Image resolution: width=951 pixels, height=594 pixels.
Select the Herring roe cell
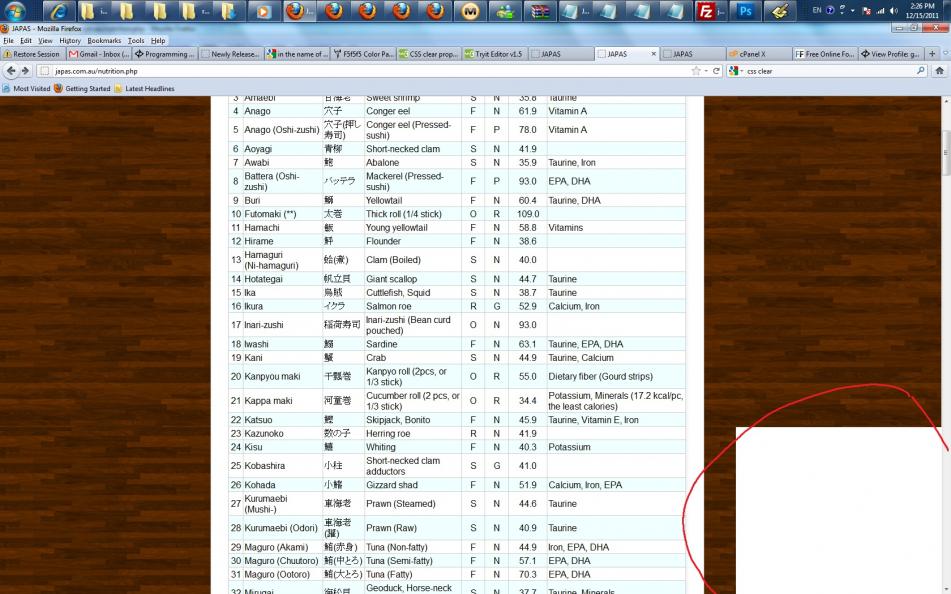412,434
